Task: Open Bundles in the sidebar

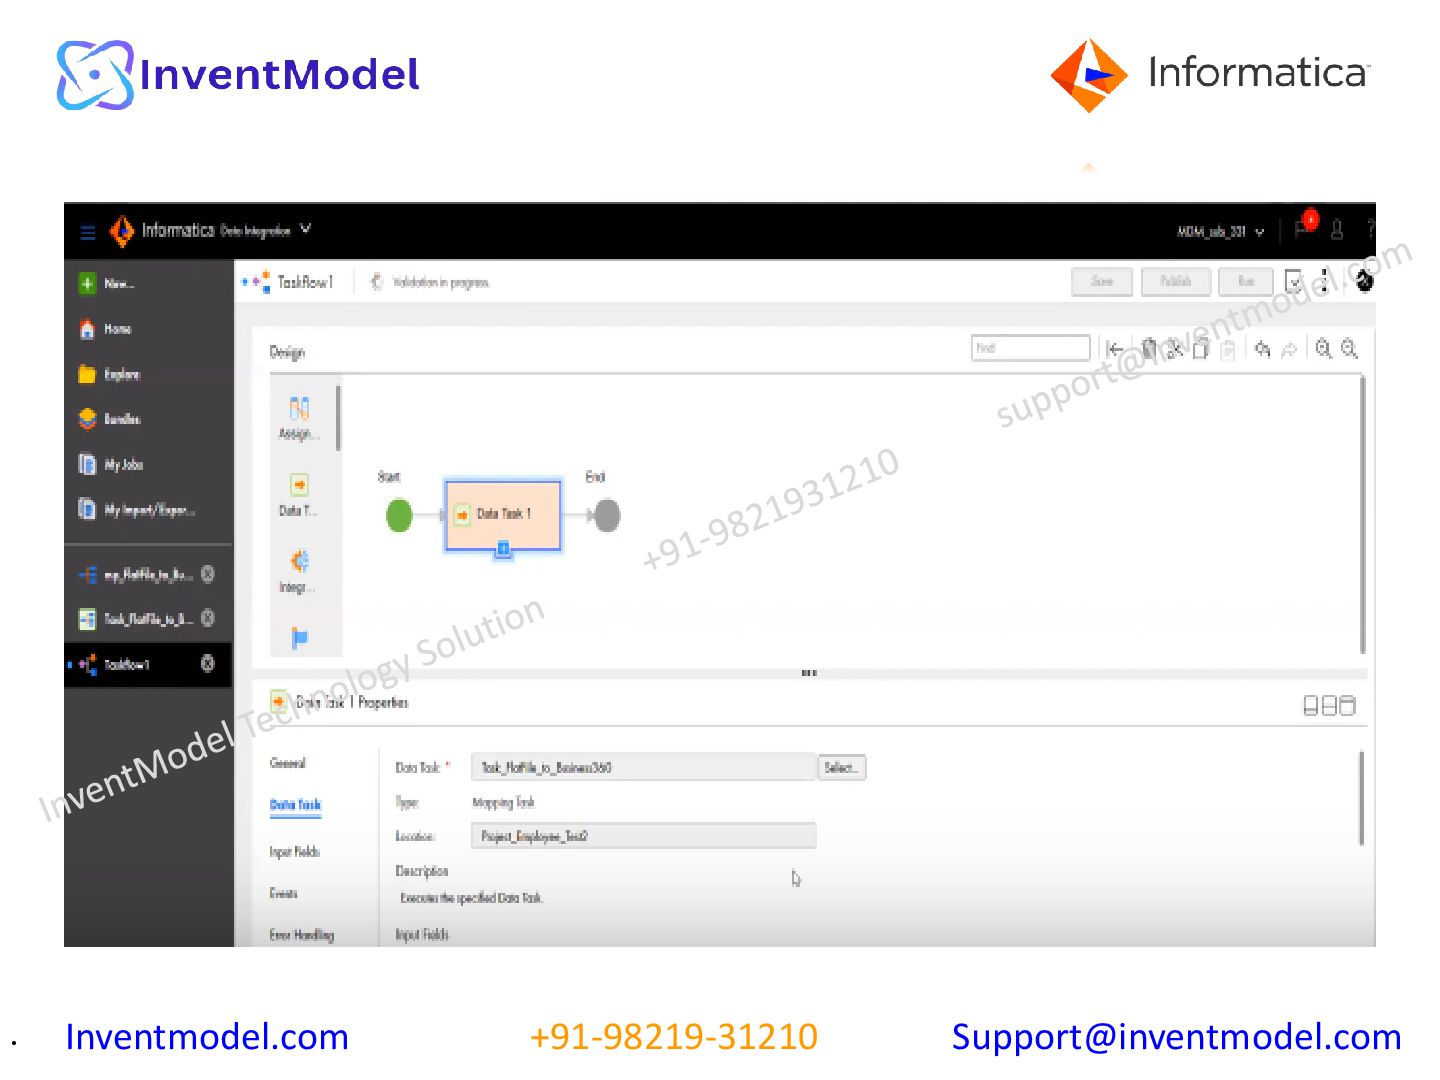Action: click(110, 419)
